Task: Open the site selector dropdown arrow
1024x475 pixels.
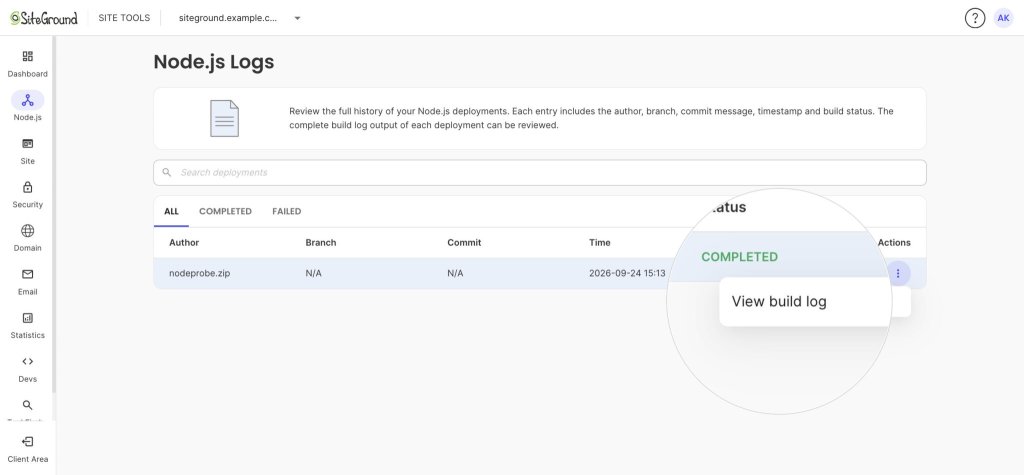Action: coord(297,18)
